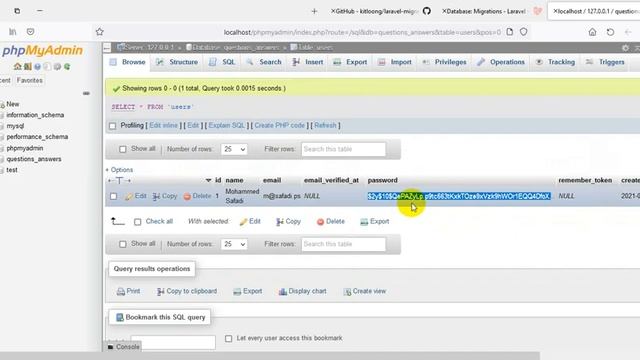The height and width of the screenshot is (360, 640).
Task: Click the page info icon beside the URL
Action: [x=509, y=32]
